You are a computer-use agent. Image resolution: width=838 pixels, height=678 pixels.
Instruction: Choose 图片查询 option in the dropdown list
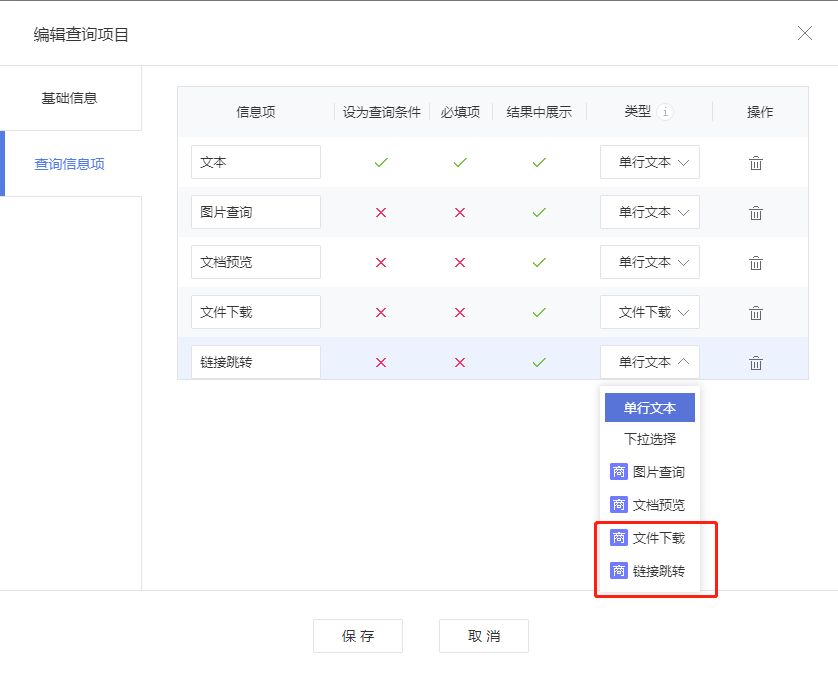(650, 472)
